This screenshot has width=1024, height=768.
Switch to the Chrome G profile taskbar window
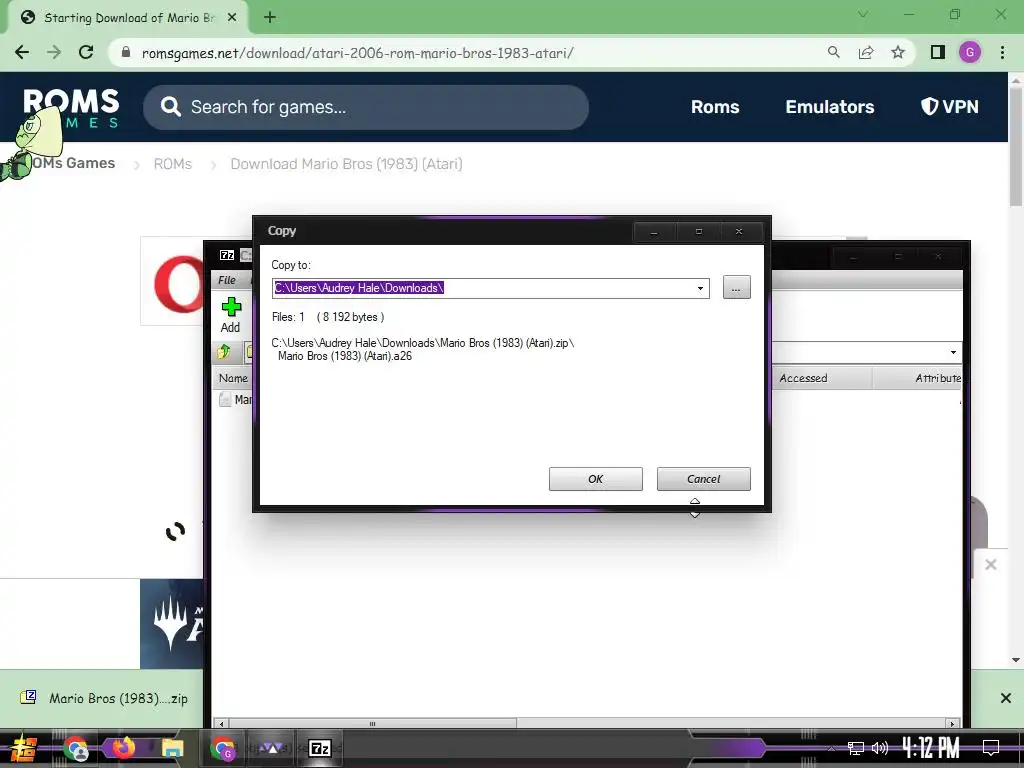[223, 748]
